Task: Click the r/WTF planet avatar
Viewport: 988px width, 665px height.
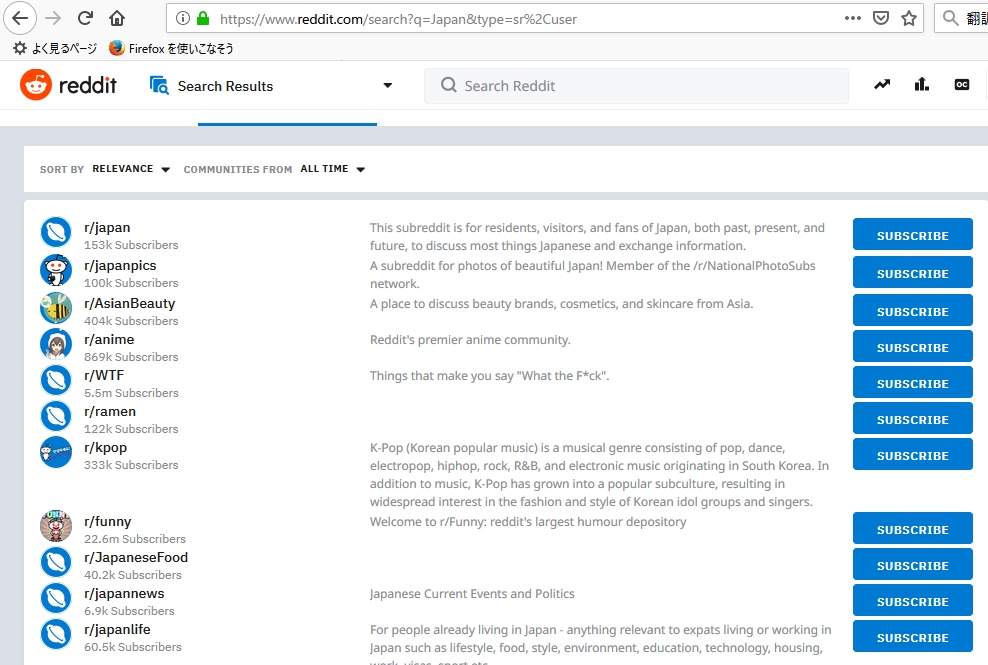Action: click(56, 379)
